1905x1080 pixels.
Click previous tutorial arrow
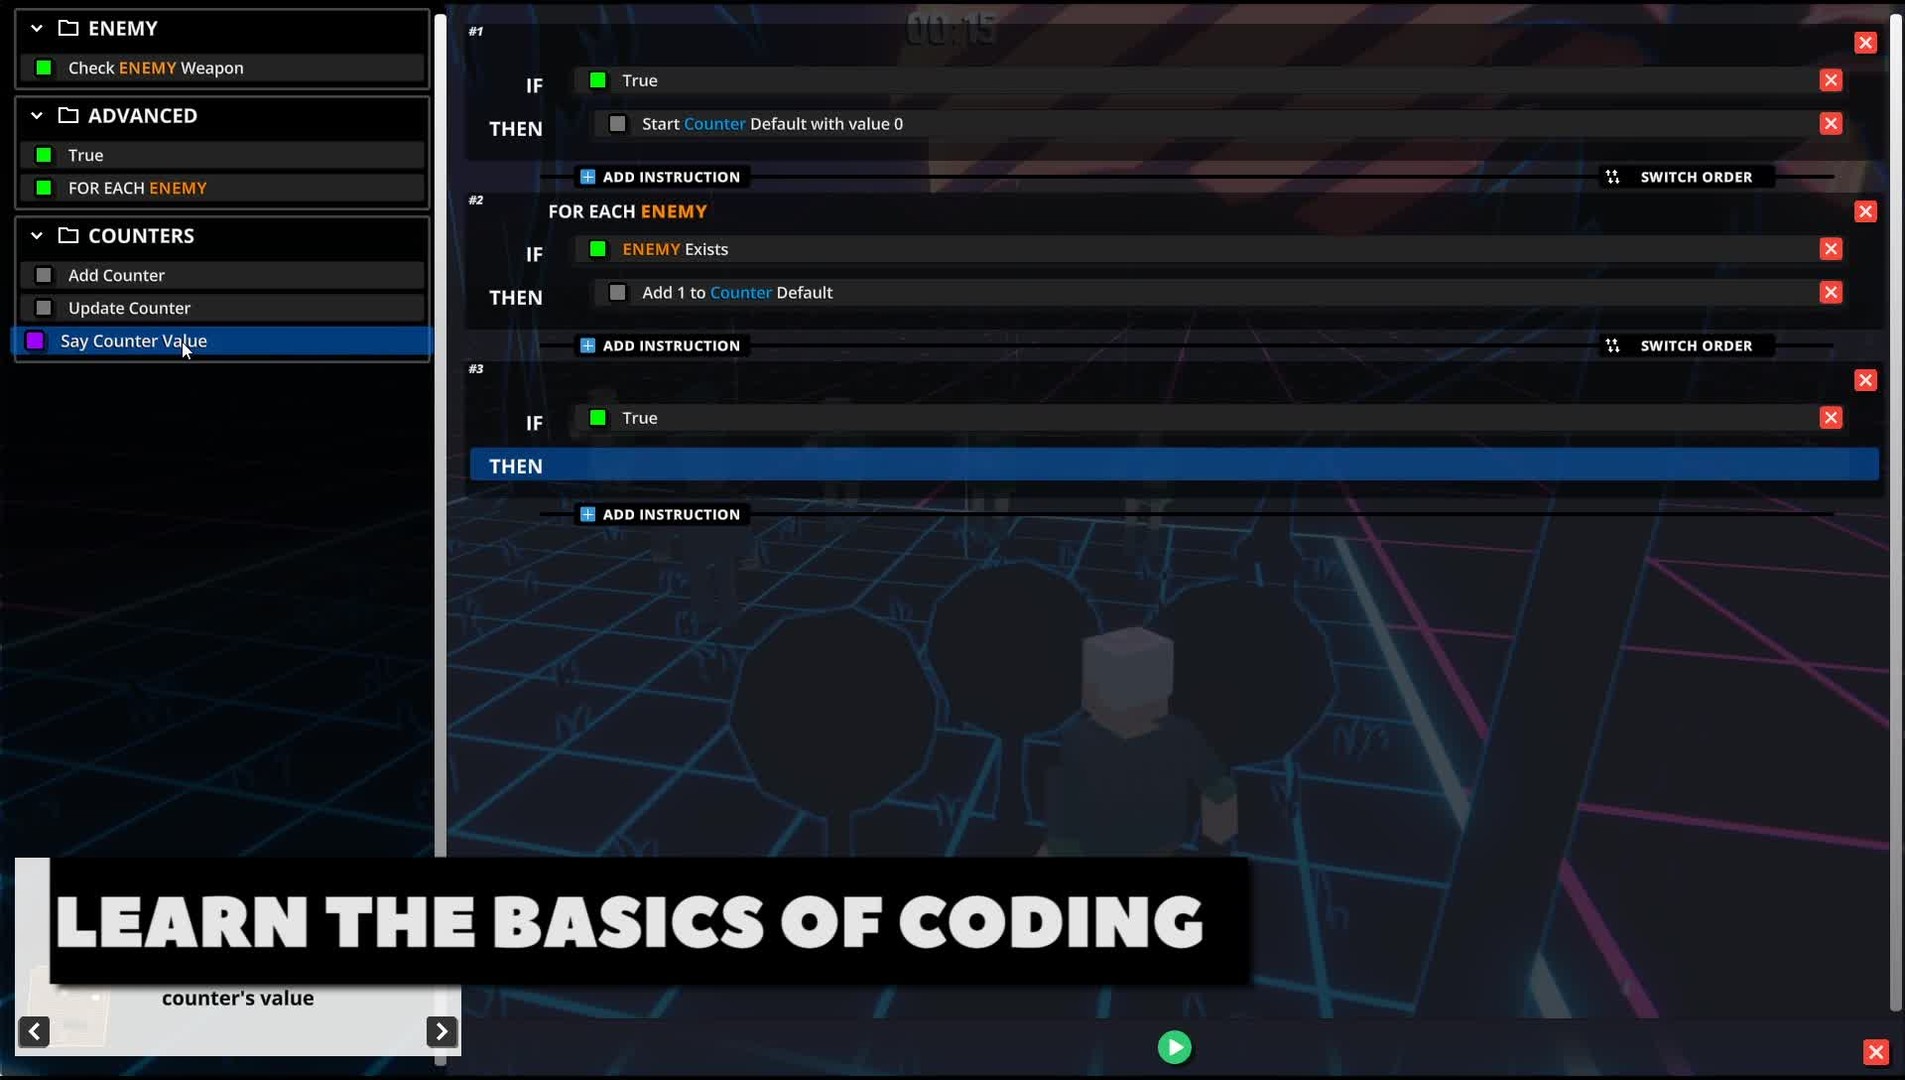tap(34, 1031)
